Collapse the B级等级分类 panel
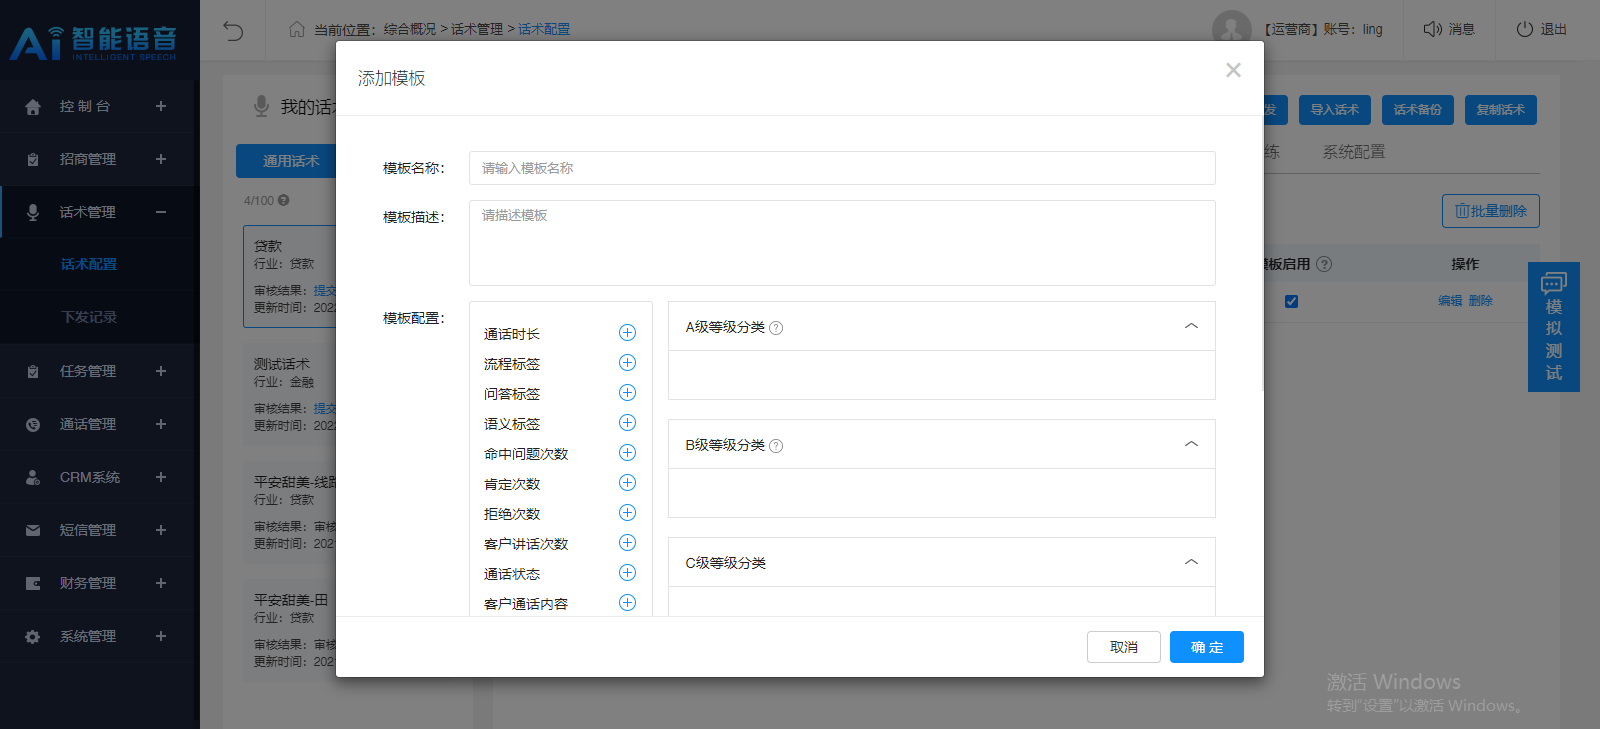1600x729 pixels. click(x=1191, y=444)
